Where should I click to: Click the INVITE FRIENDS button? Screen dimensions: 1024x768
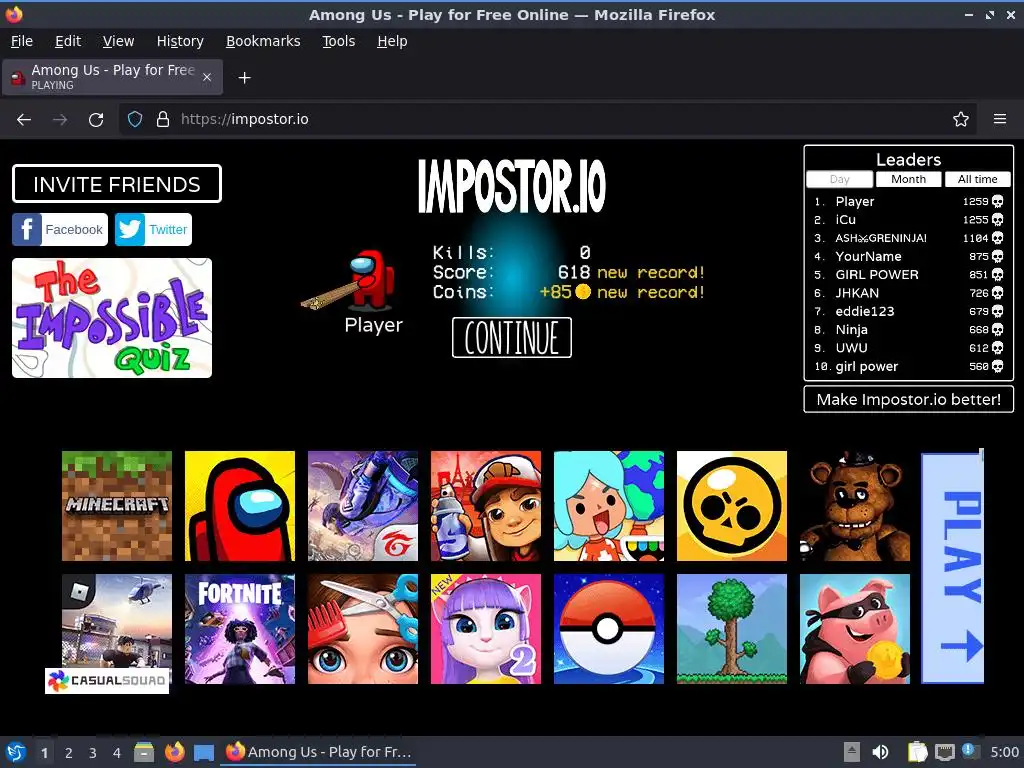point(117,184)
